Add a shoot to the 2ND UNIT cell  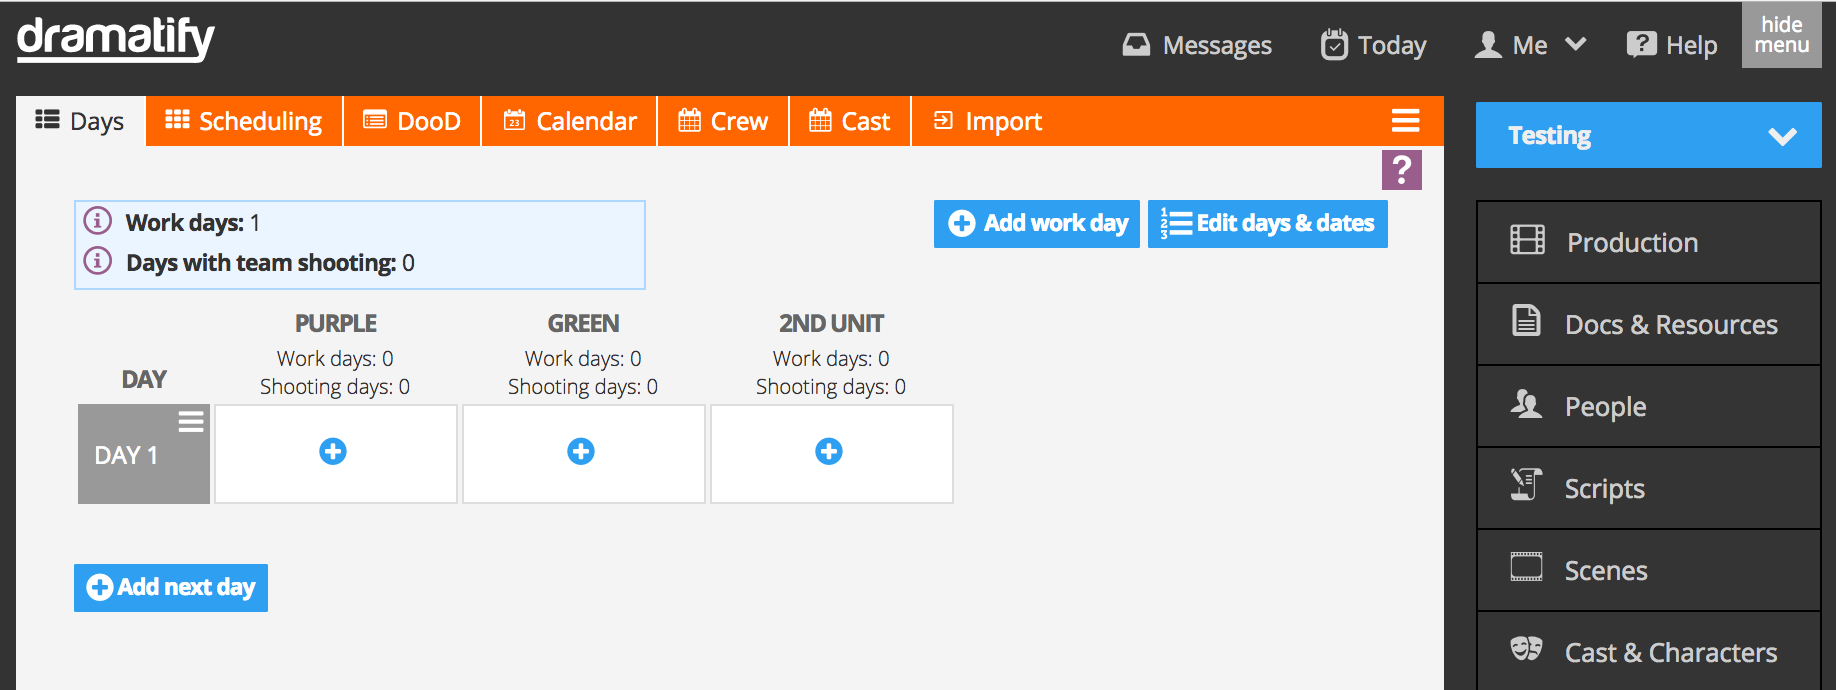pyautogui.click(x=829, y=452)
